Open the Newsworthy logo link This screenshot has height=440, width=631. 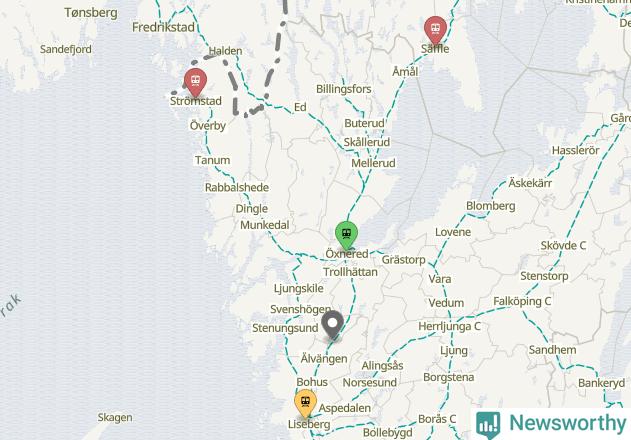coord(551,424)
